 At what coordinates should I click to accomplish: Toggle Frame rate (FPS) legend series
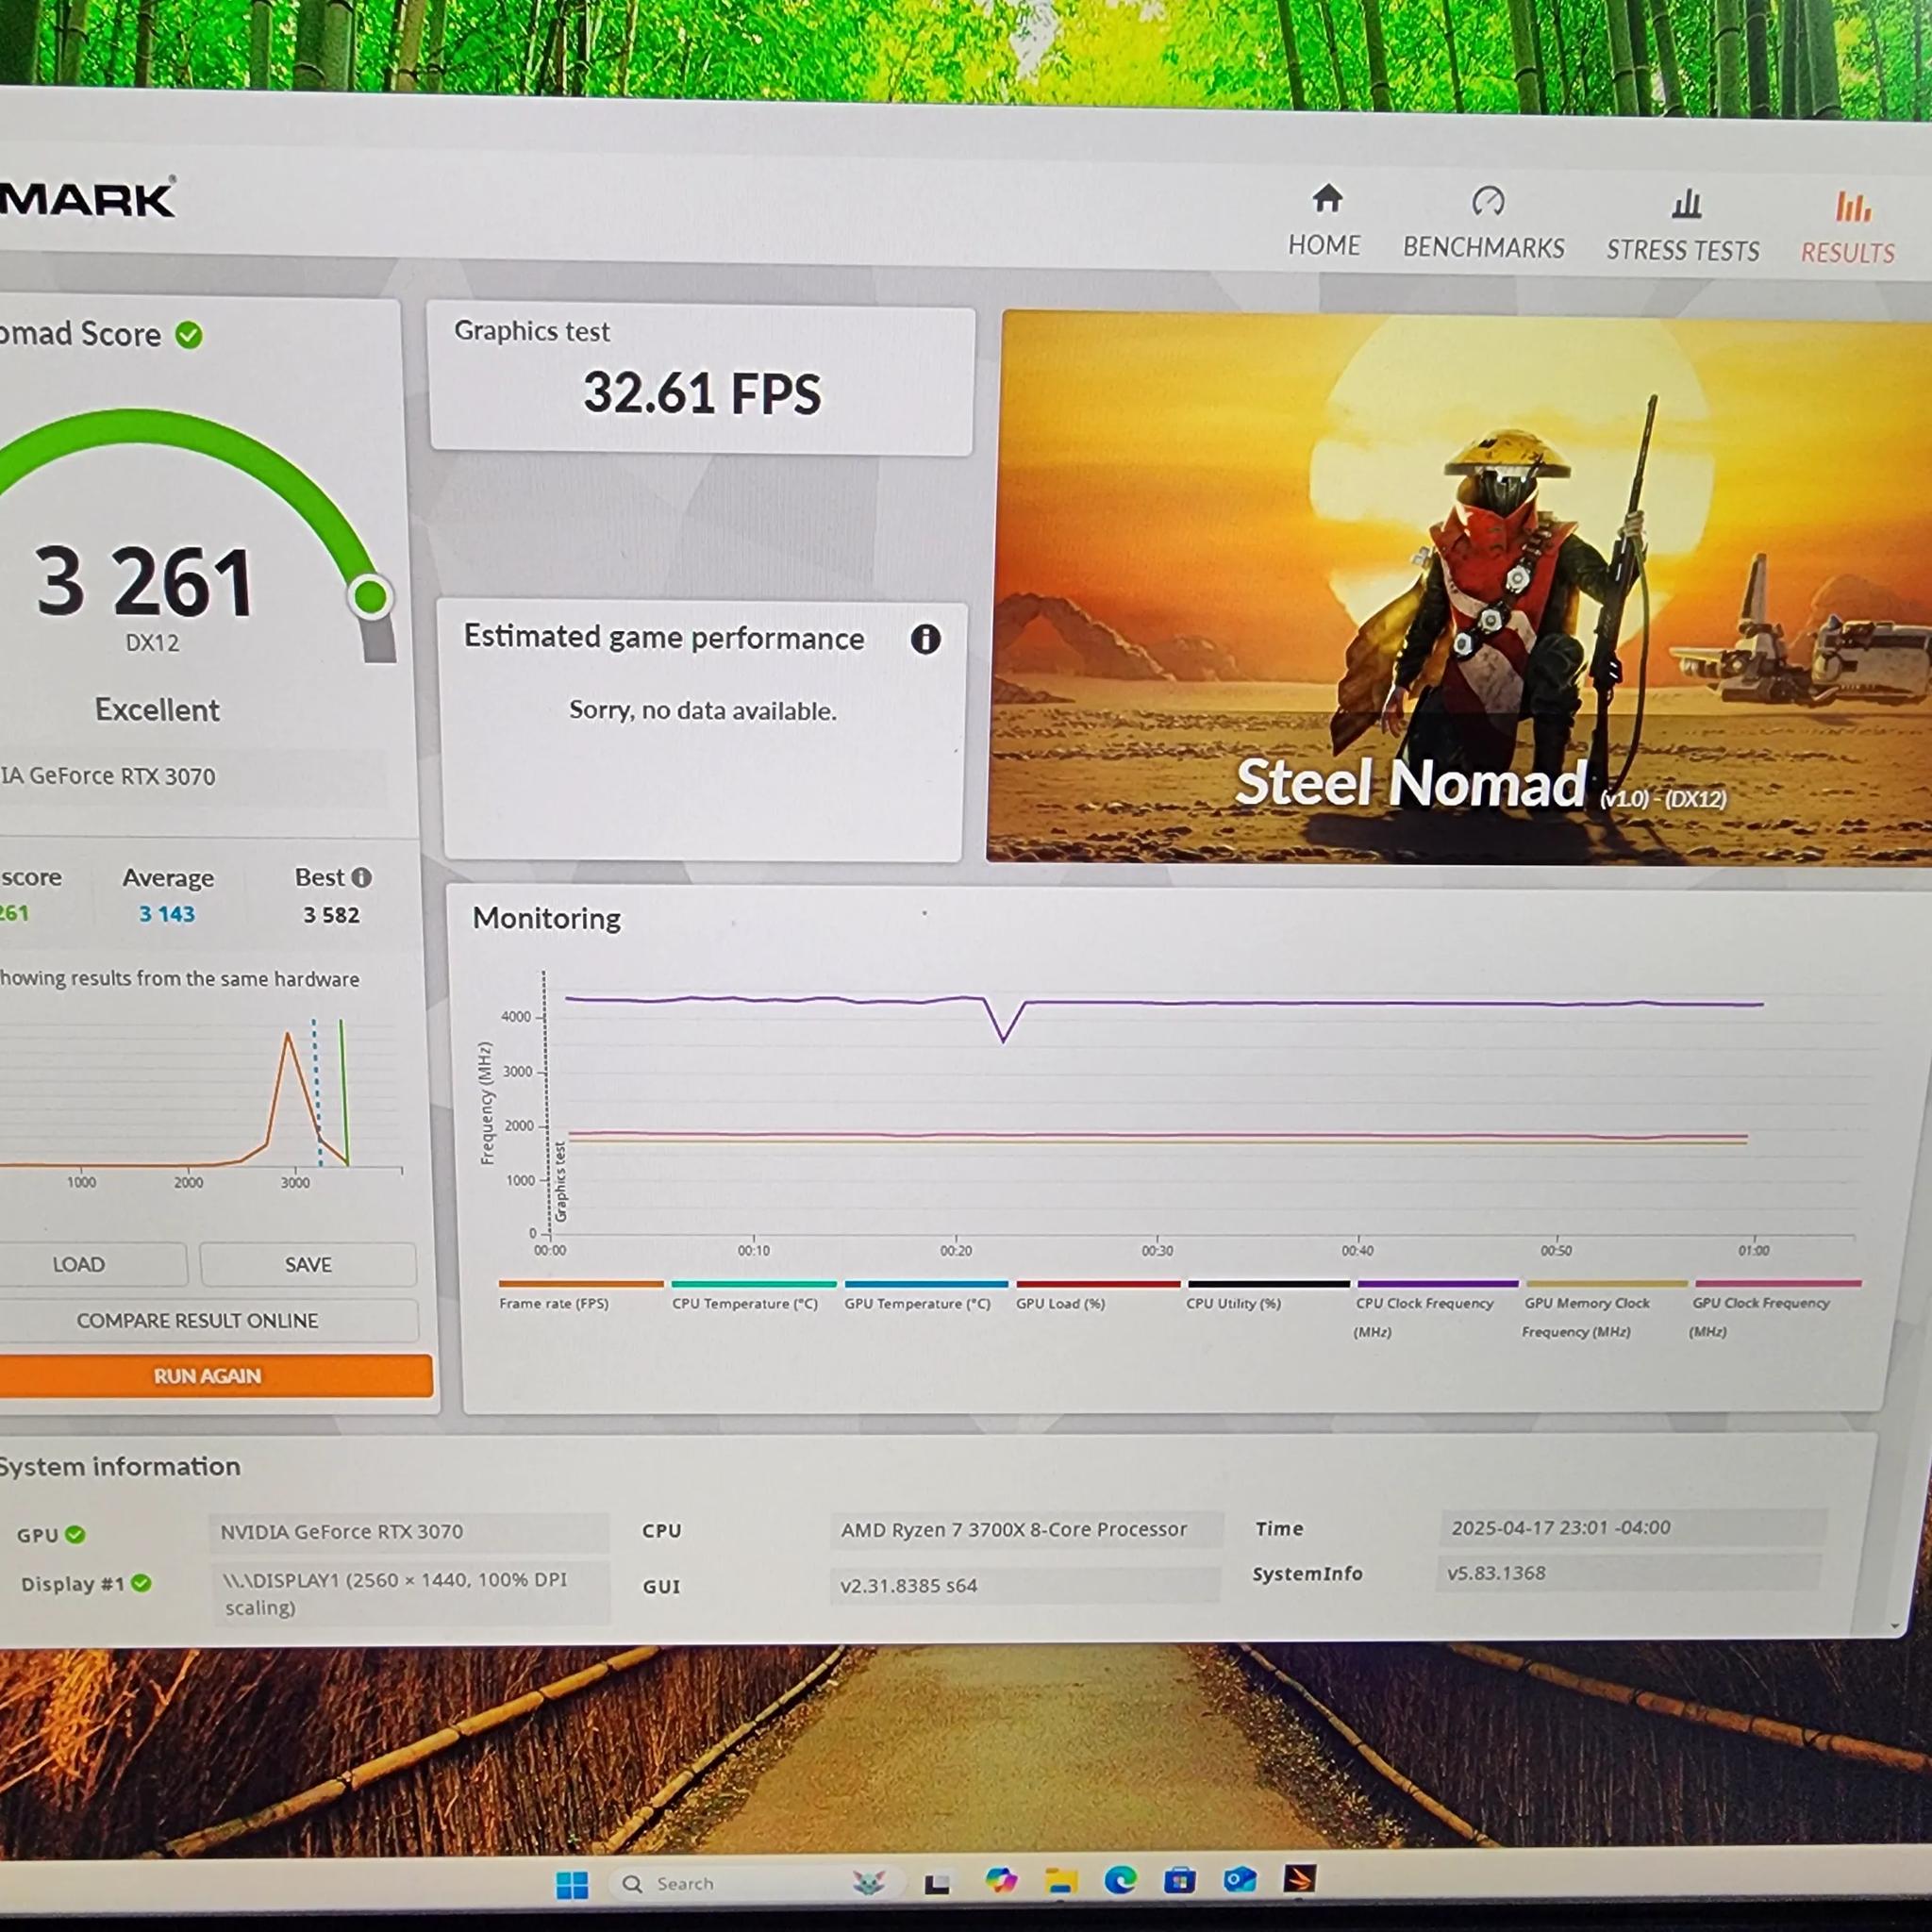(580, 1294)
